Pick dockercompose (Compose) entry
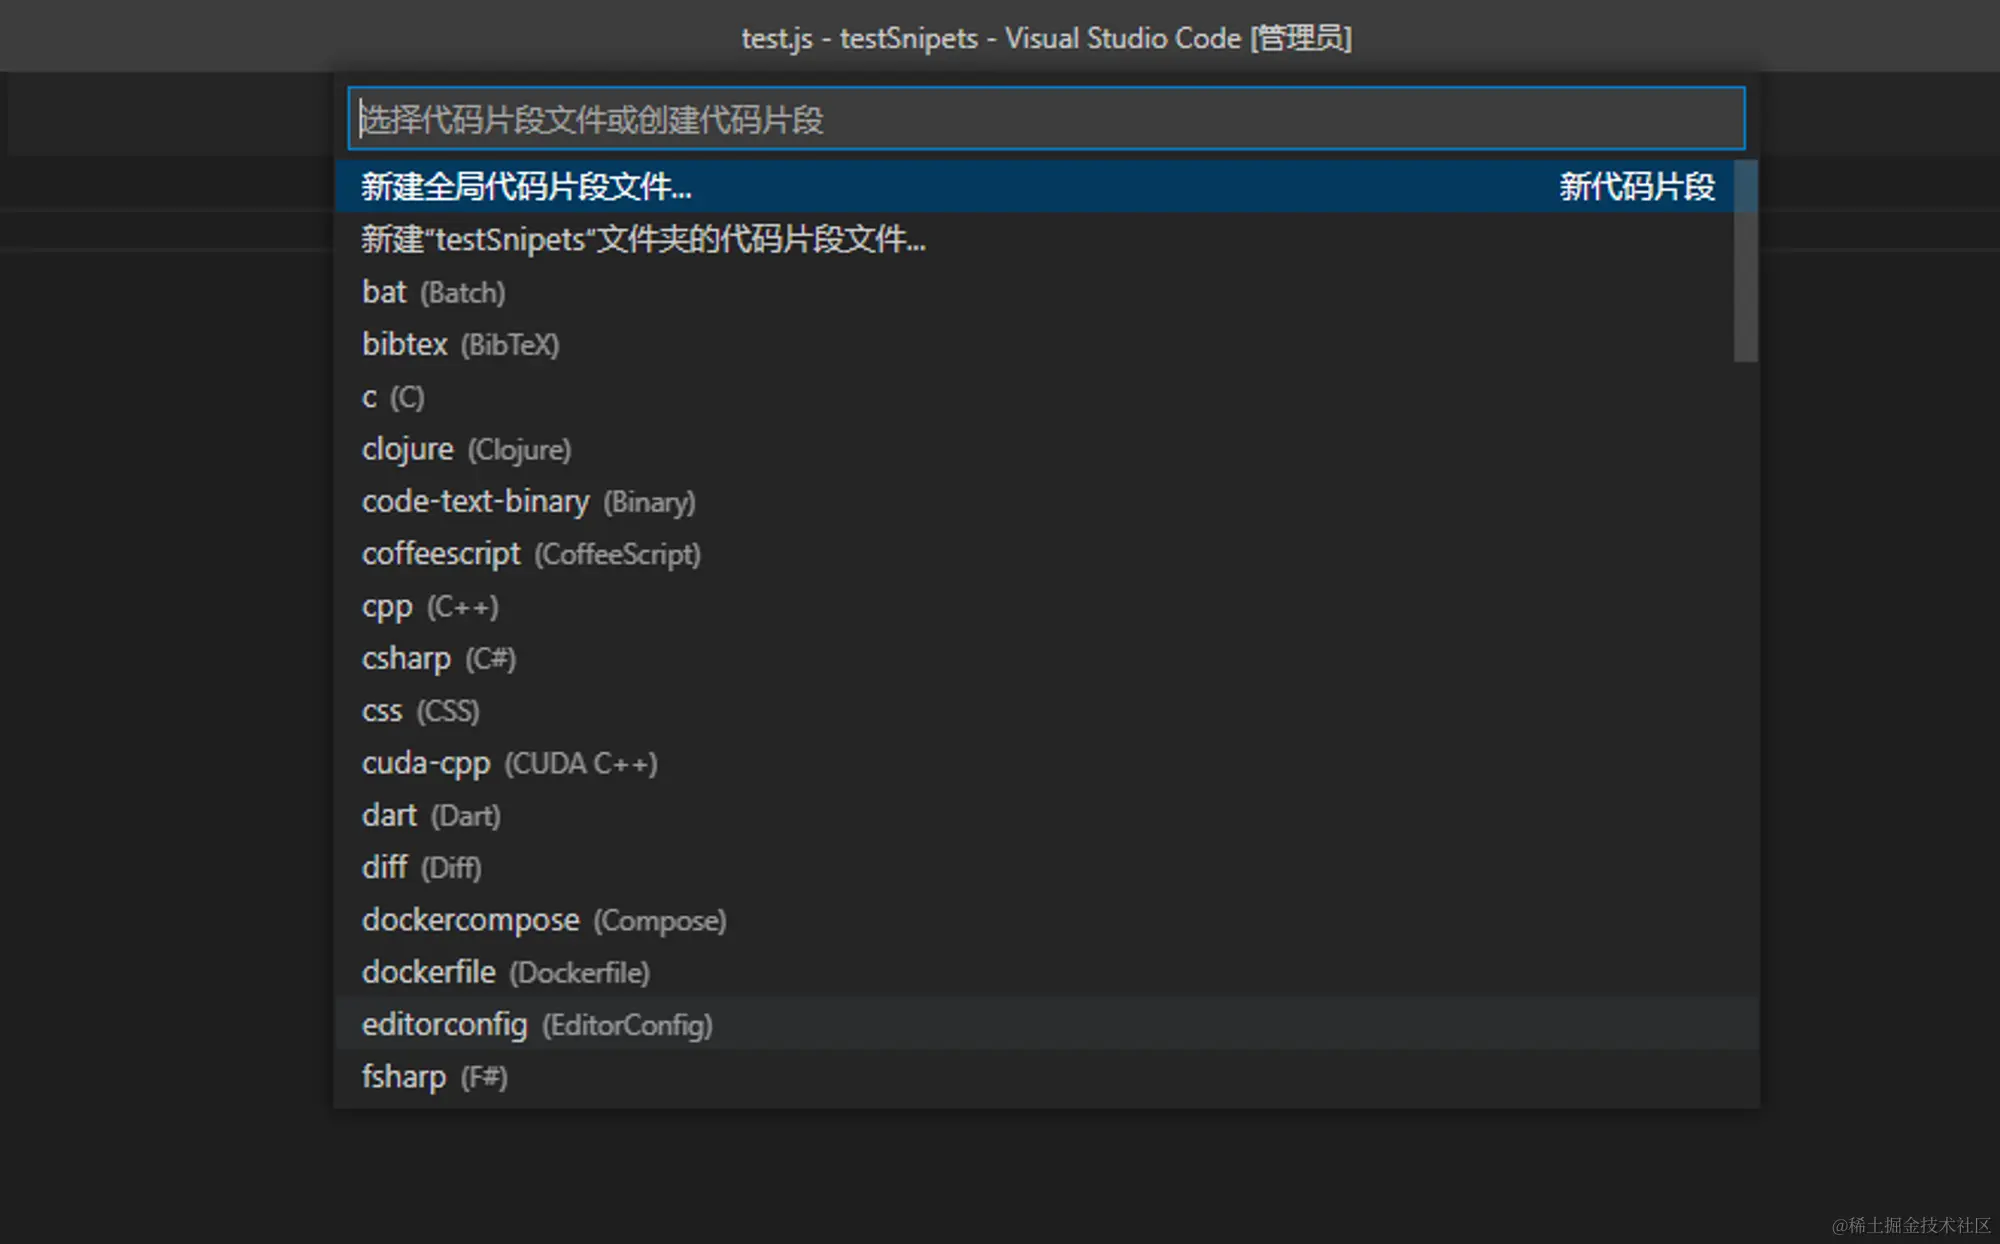Viewport: 2000px width, 1244px height. coord(1046,920)
